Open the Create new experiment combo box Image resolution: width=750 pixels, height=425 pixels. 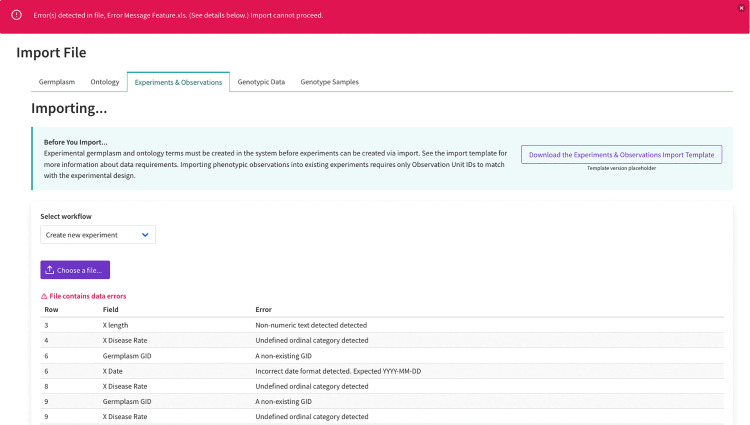98,235
